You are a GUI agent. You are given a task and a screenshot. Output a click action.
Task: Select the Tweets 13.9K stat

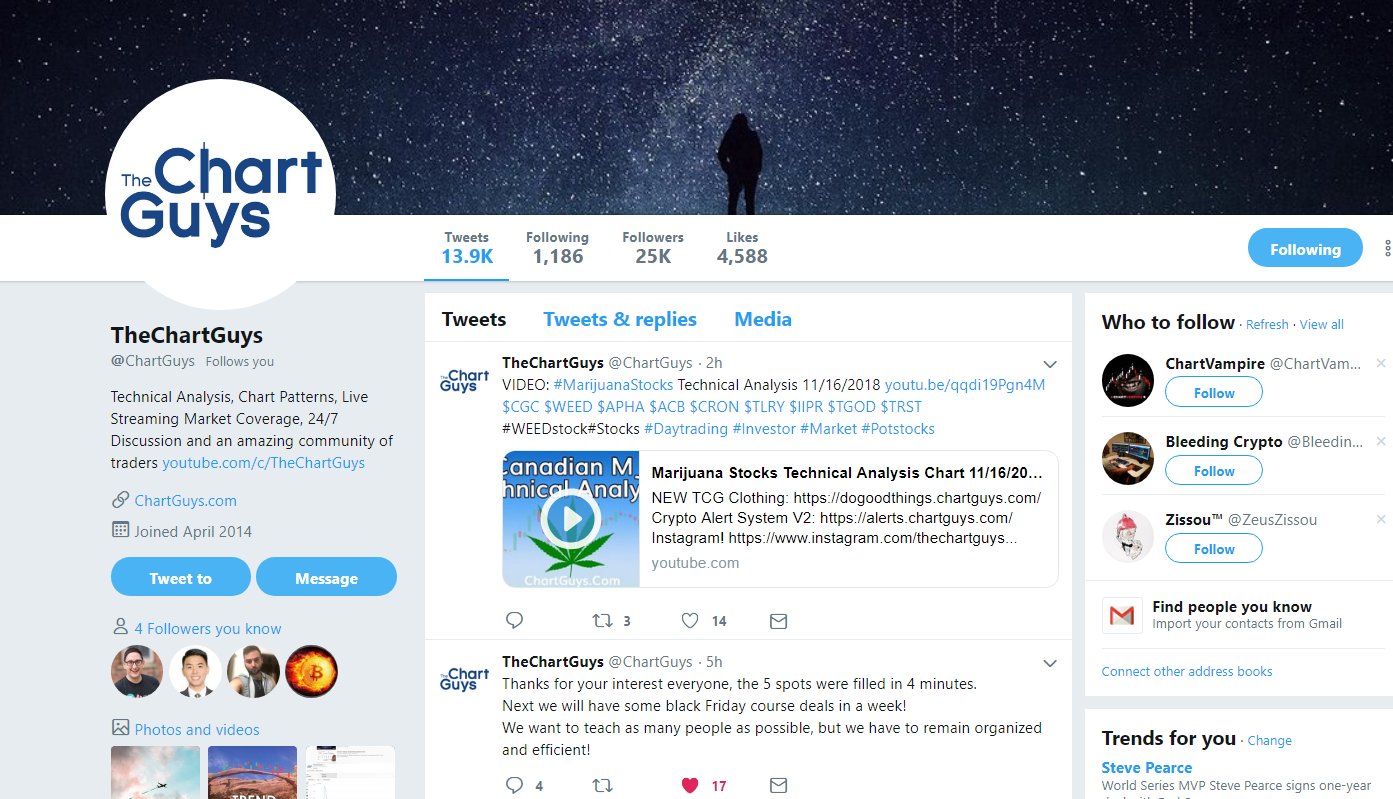pyautogui.click(x=467, y=248)
